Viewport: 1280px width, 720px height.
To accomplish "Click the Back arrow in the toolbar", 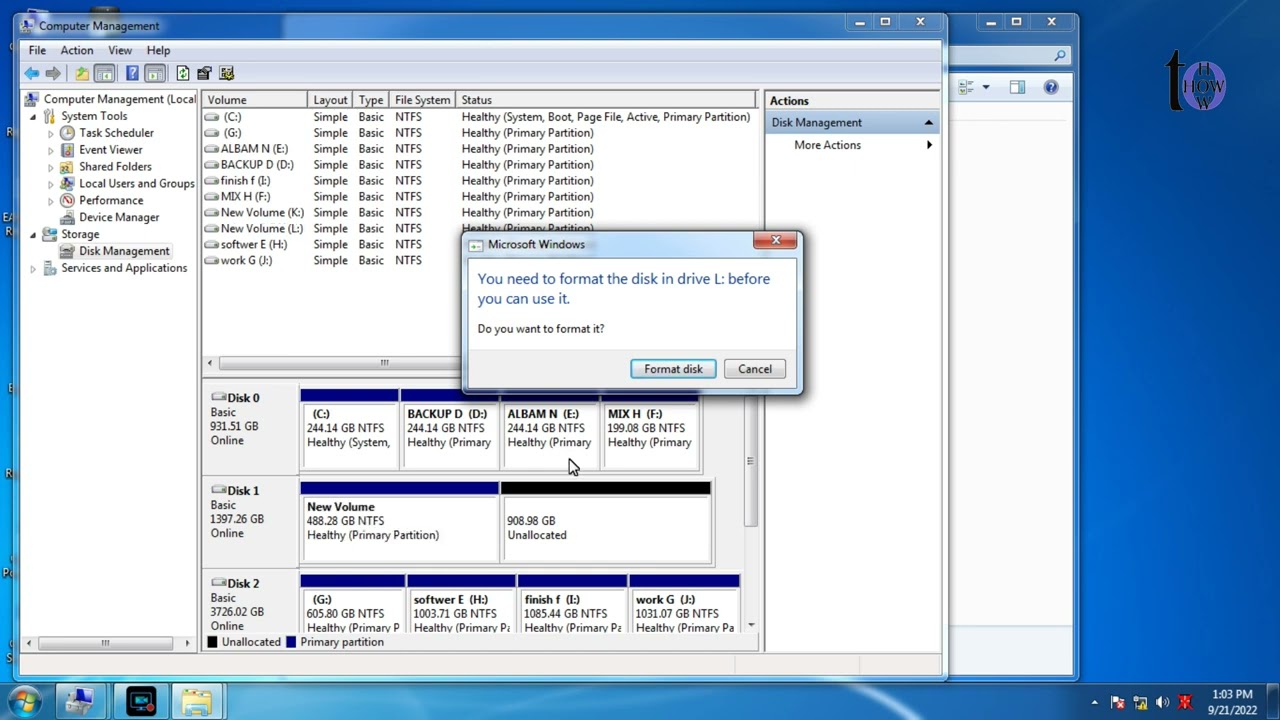I will point(32,73).
